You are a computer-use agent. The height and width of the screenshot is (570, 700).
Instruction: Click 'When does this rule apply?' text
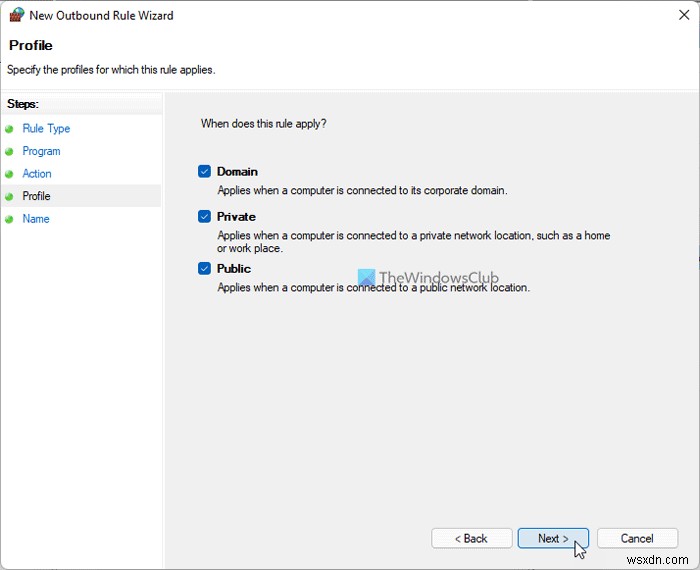click(x=263, y=124)
